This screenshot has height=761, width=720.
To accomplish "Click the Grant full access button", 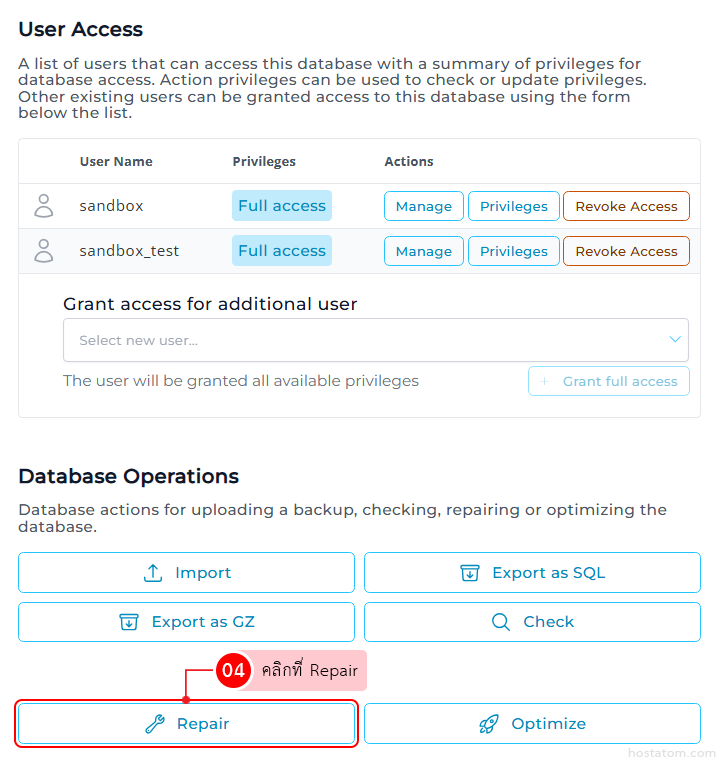I will tap(608, 381).
